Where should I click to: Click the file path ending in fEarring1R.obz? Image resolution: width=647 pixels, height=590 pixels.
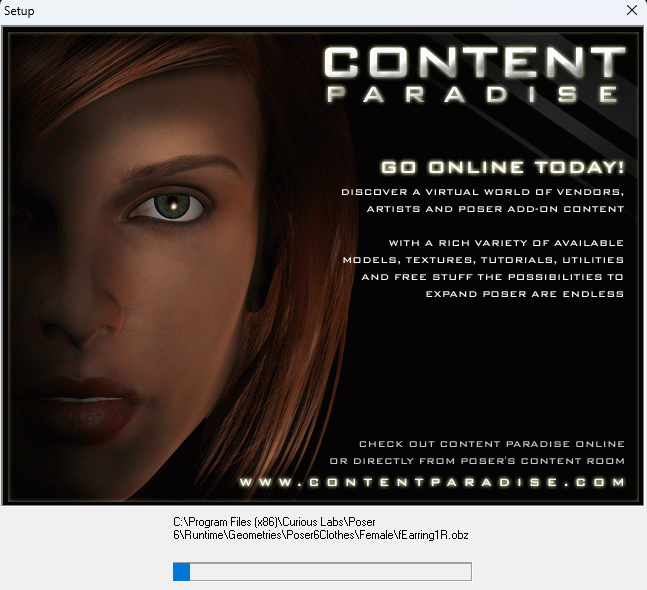(321, 529)
